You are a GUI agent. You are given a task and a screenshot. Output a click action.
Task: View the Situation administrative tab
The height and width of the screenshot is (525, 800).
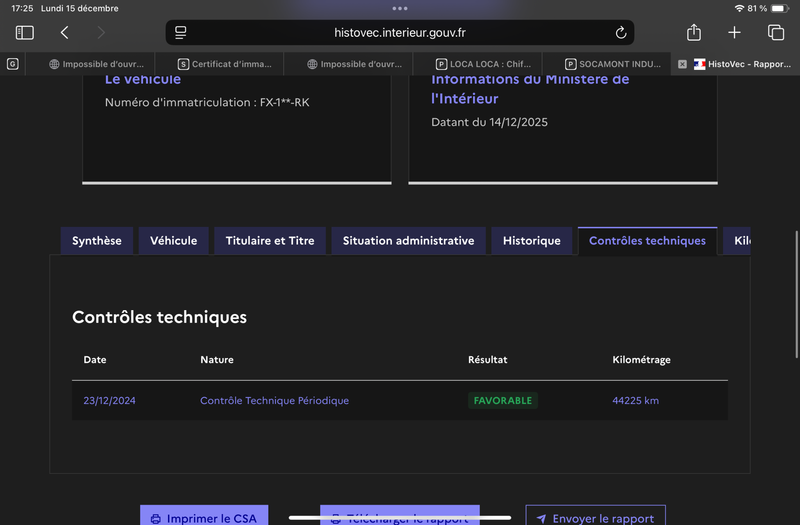(408, 241)
